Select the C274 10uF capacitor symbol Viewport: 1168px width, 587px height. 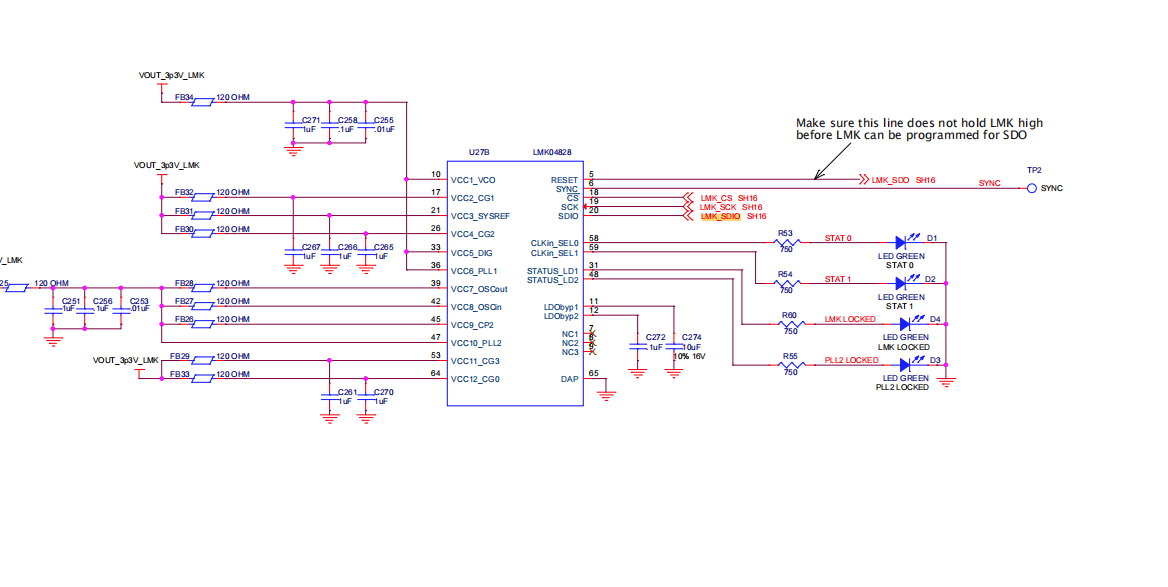pyautogui.click(x=674, y=346)
